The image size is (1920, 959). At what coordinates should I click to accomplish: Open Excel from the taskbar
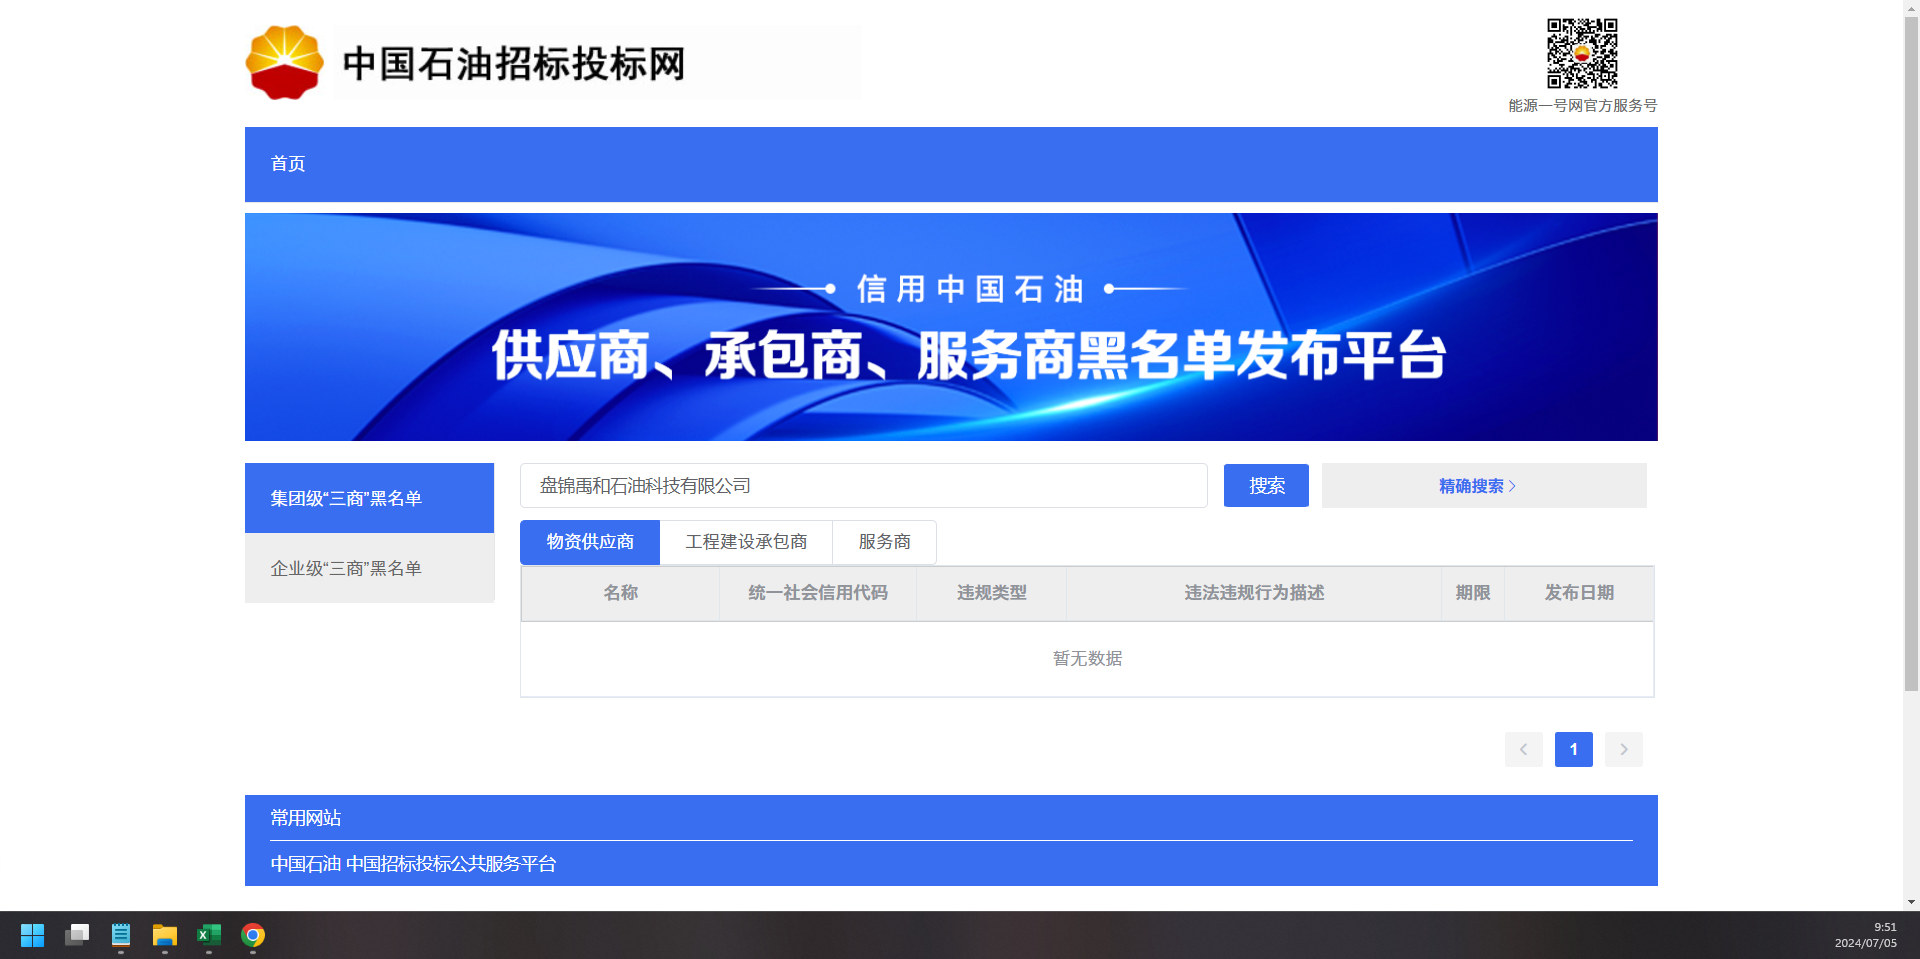click(209, 935)
